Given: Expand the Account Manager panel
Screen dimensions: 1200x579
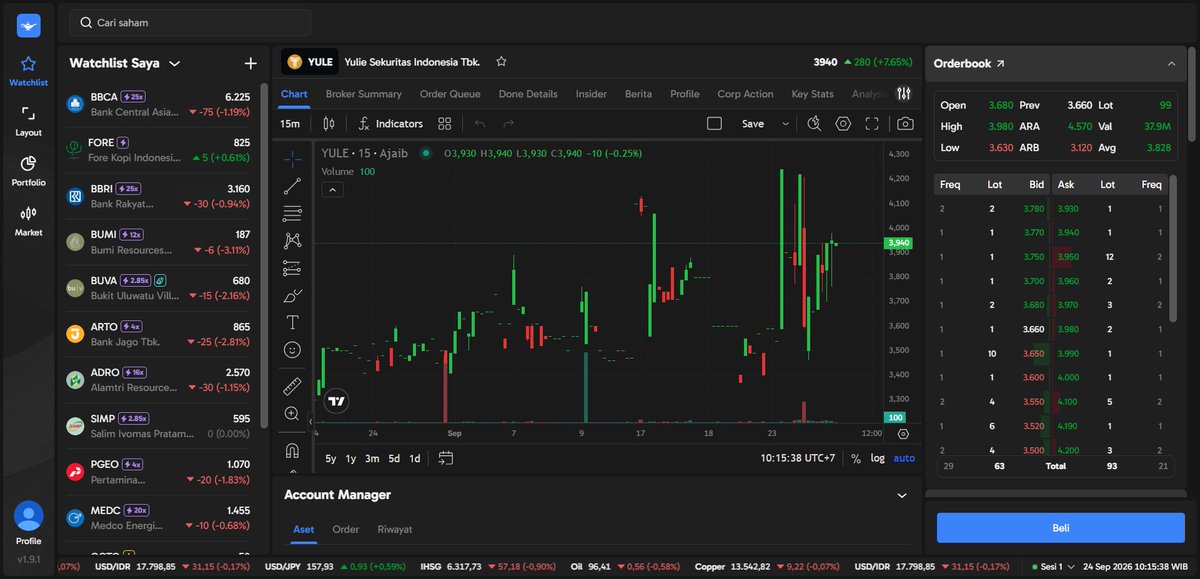Looking at the screenshot, I should 902,495.
